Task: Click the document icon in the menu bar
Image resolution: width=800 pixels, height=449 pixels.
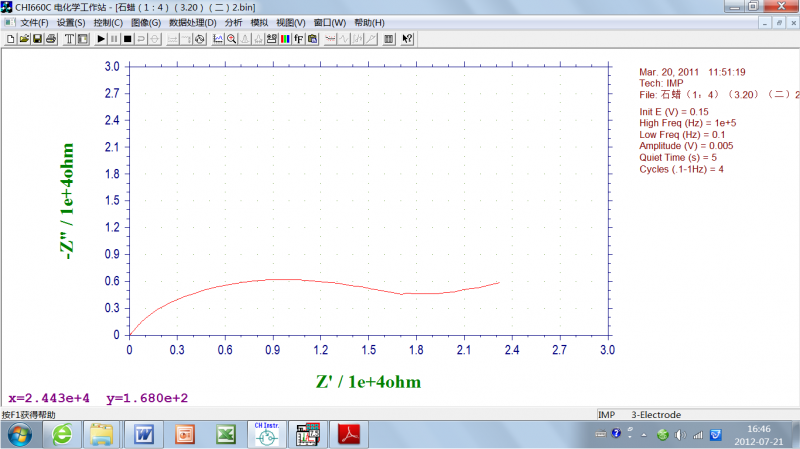Action: click(9, 22)
